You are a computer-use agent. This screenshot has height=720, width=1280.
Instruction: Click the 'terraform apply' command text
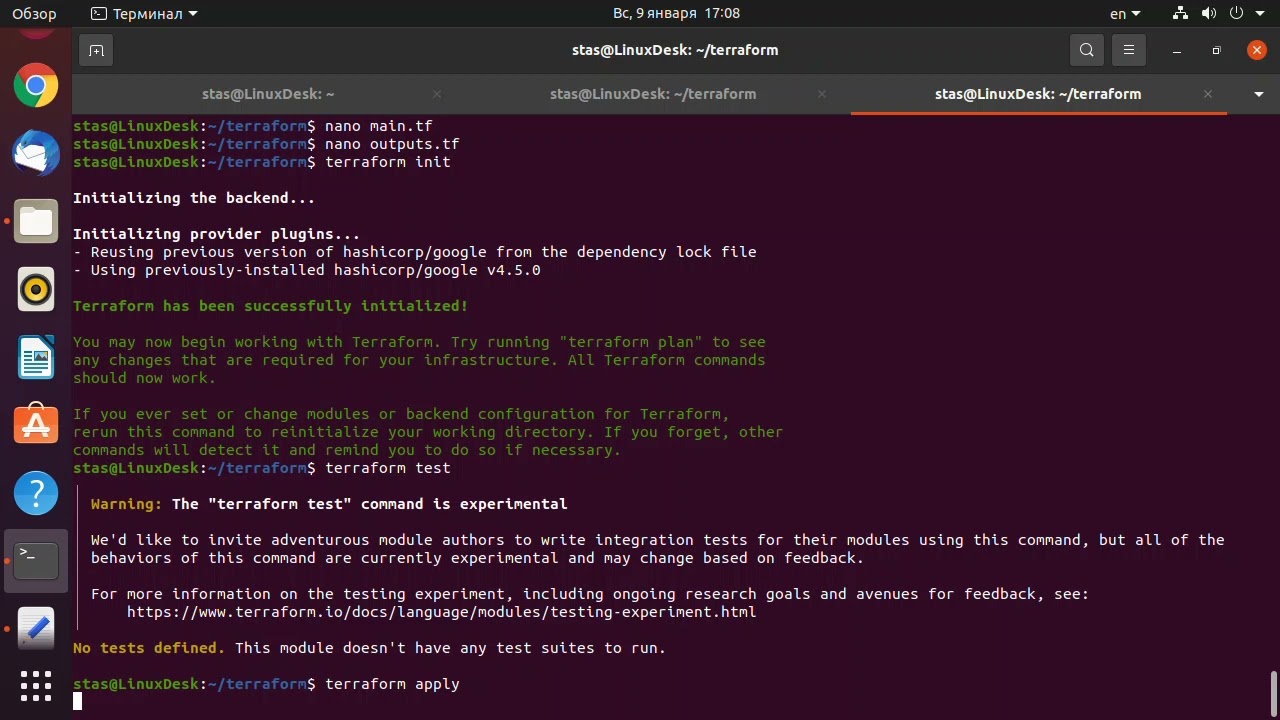[392, 684]
